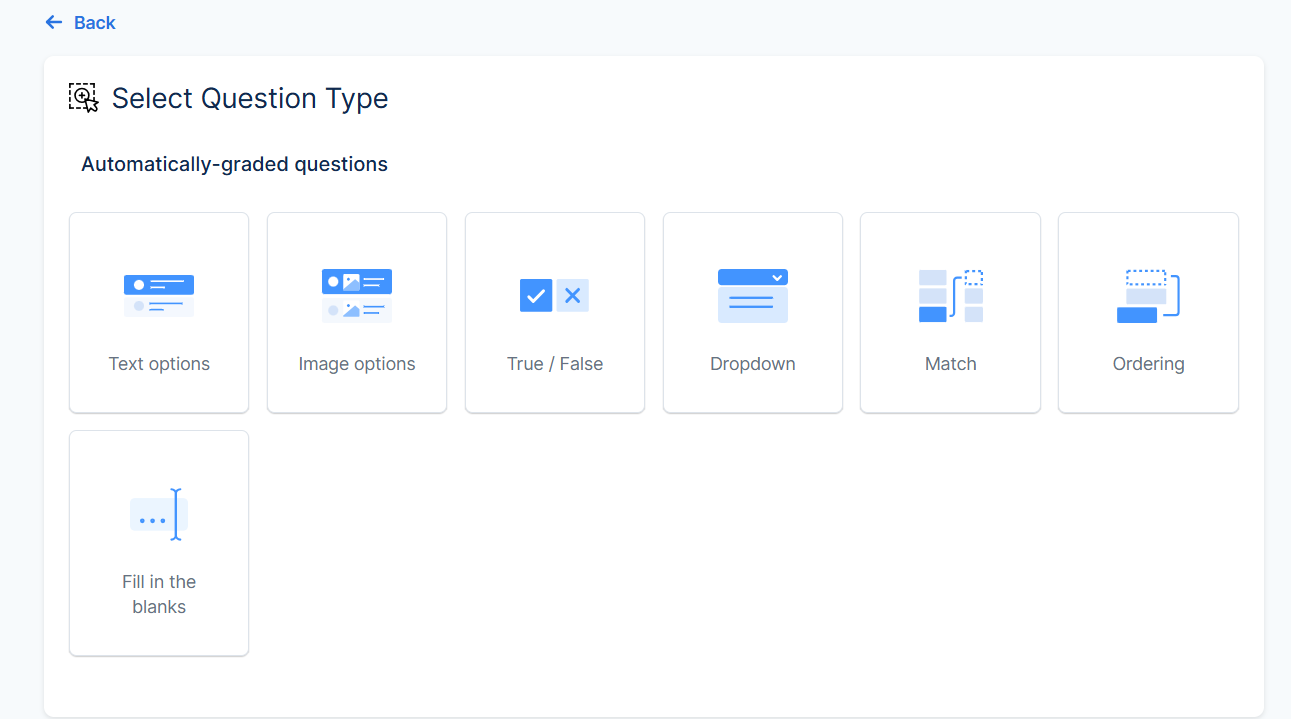Click the Select Question Type header icon
Image resolution: width=1291 pixels, height=719 pixels.
(84, 98)
